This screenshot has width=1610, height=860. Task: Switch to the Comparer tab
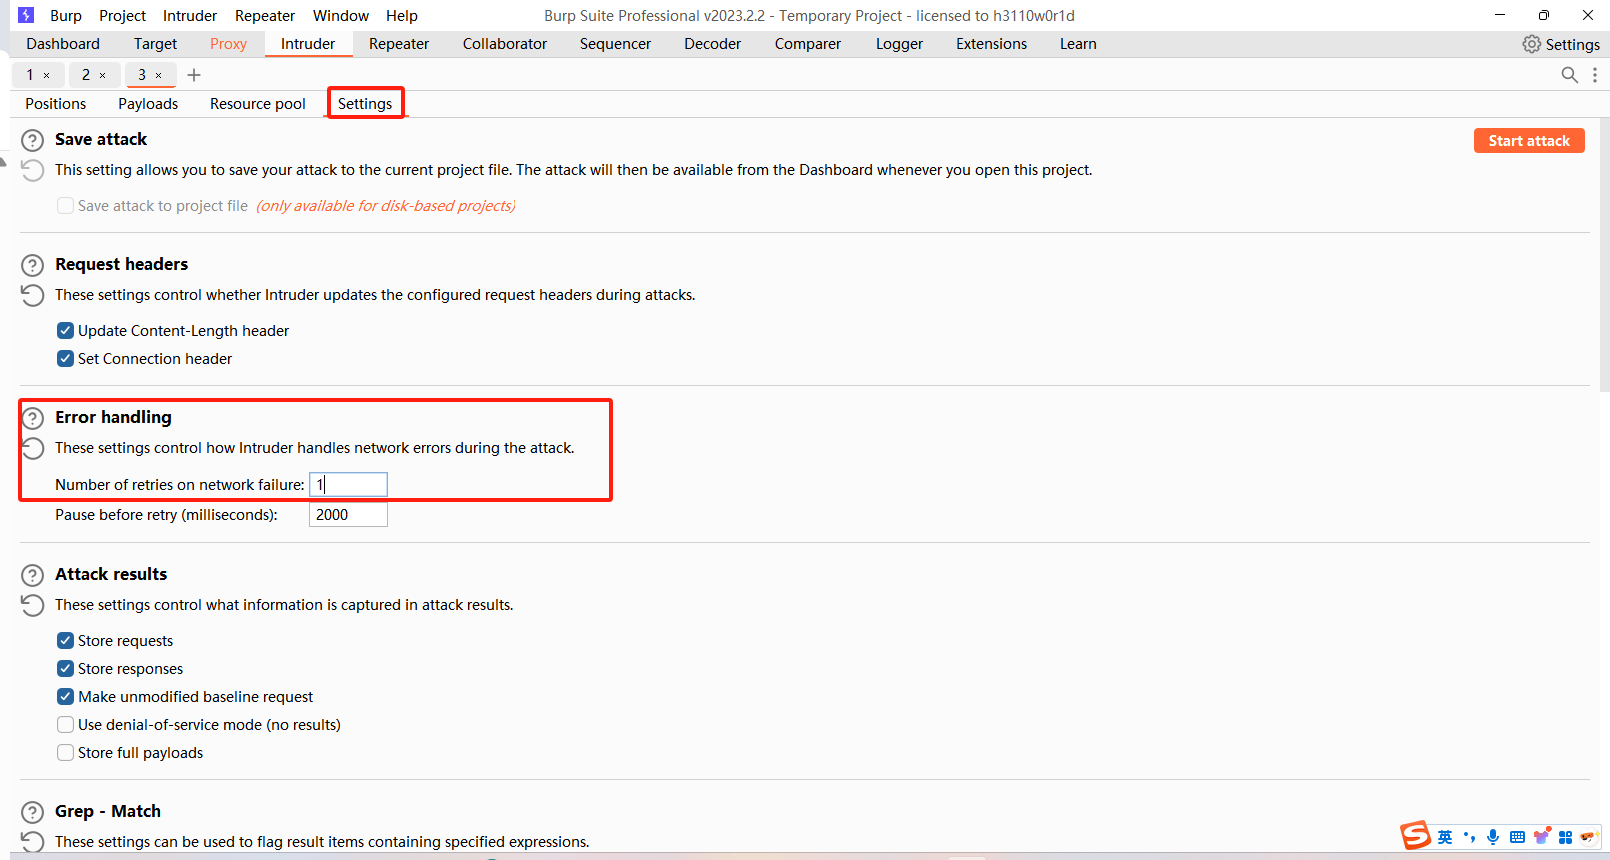pyautogui.click(x=808, y=44)
